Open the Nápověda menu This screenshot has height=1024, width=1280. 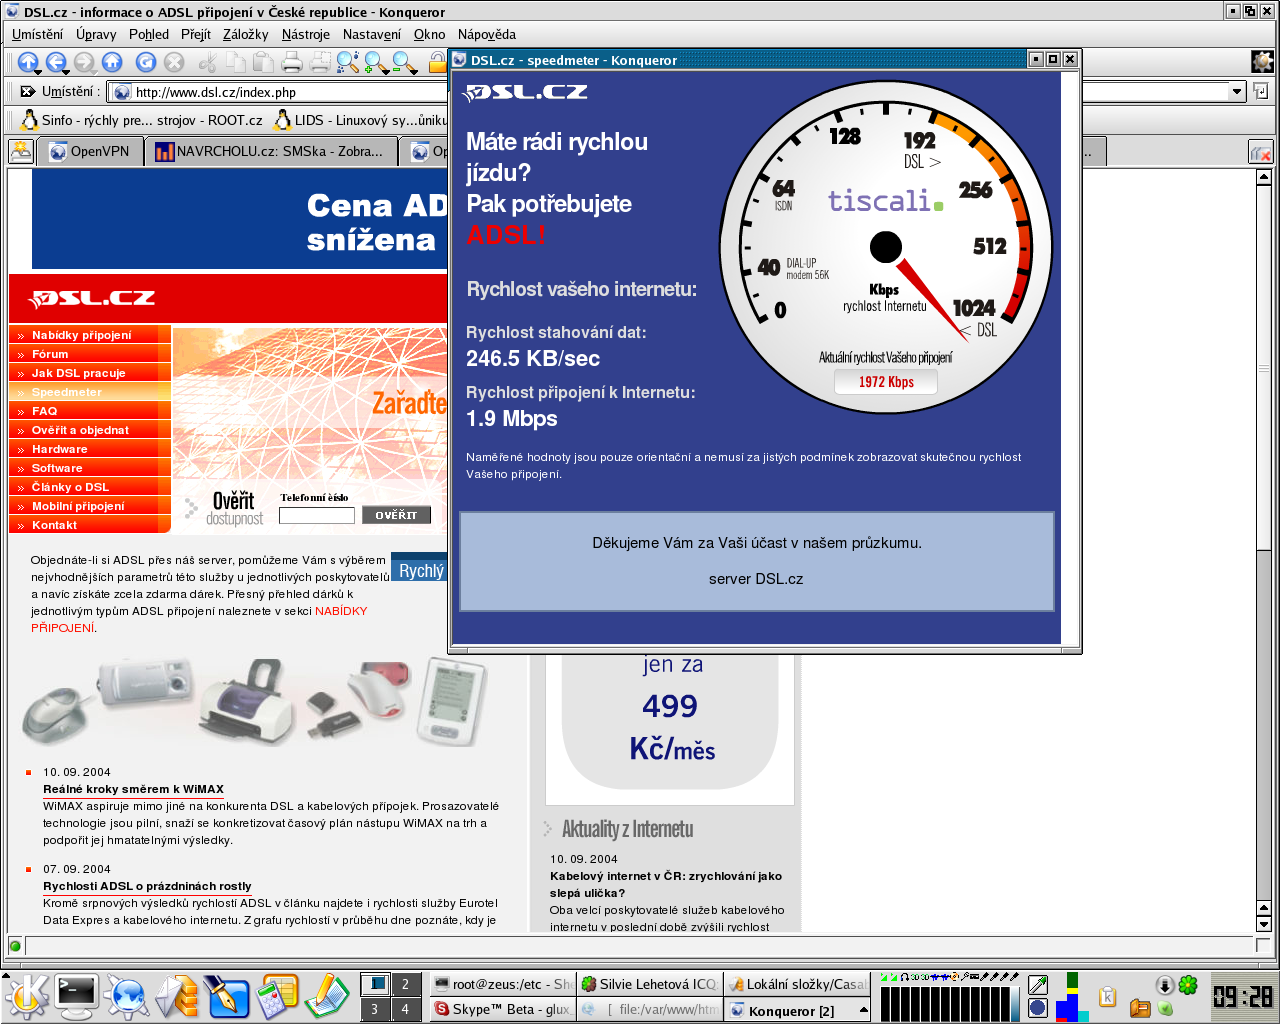(487, 34)
